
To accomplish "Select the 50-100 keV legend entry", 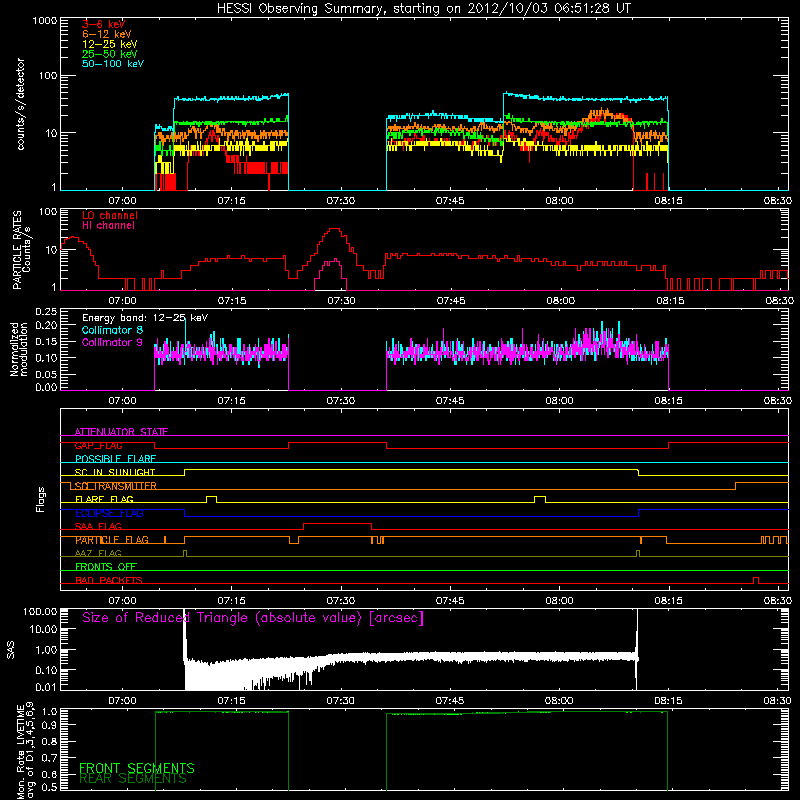I will point(113,64).
